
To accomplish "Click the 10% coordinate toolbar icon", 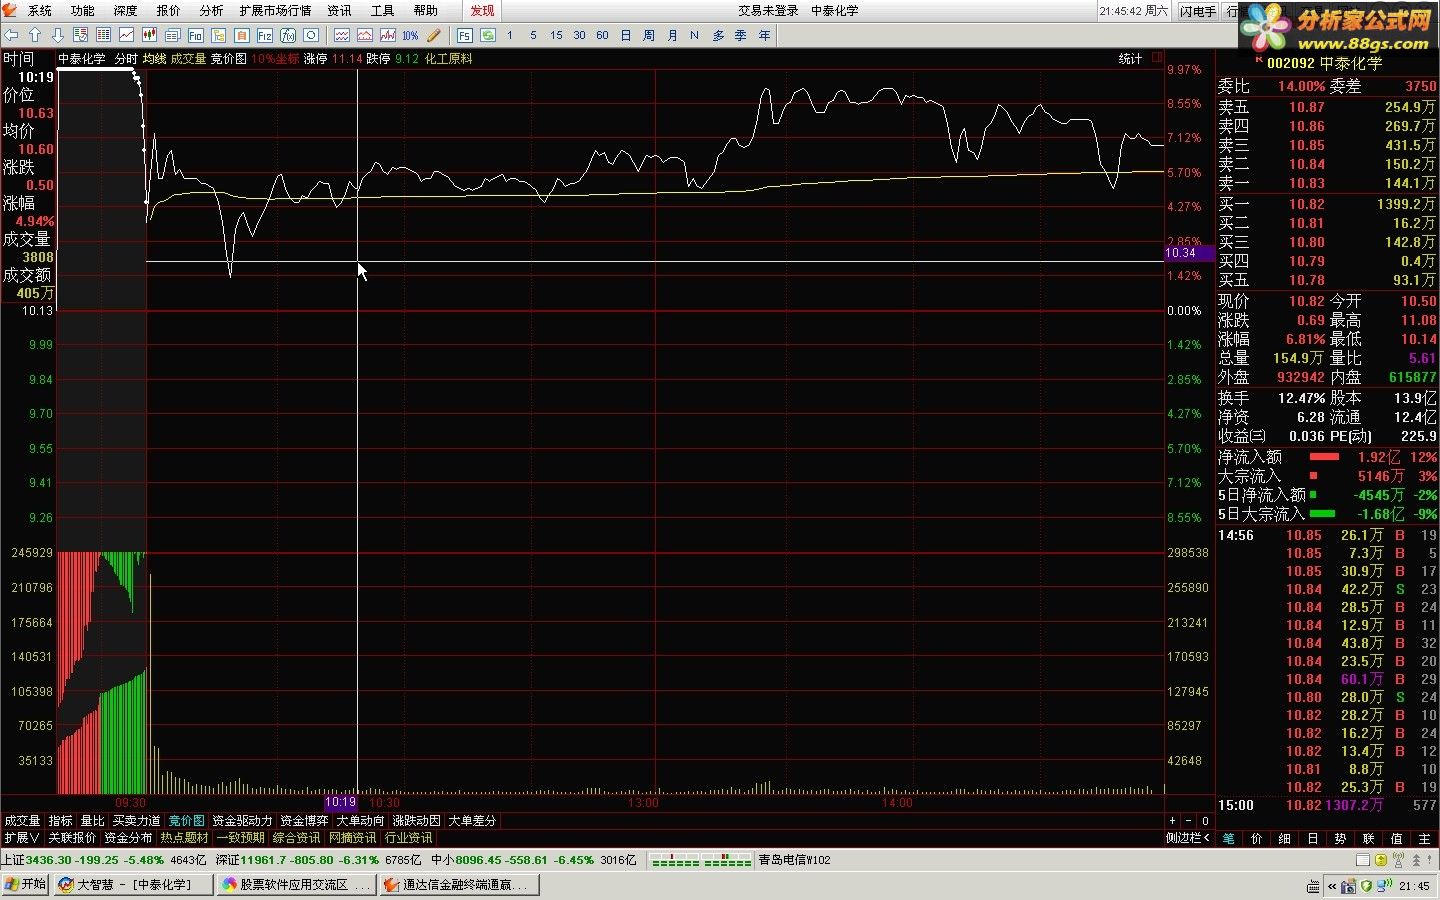I will point(410,35).
